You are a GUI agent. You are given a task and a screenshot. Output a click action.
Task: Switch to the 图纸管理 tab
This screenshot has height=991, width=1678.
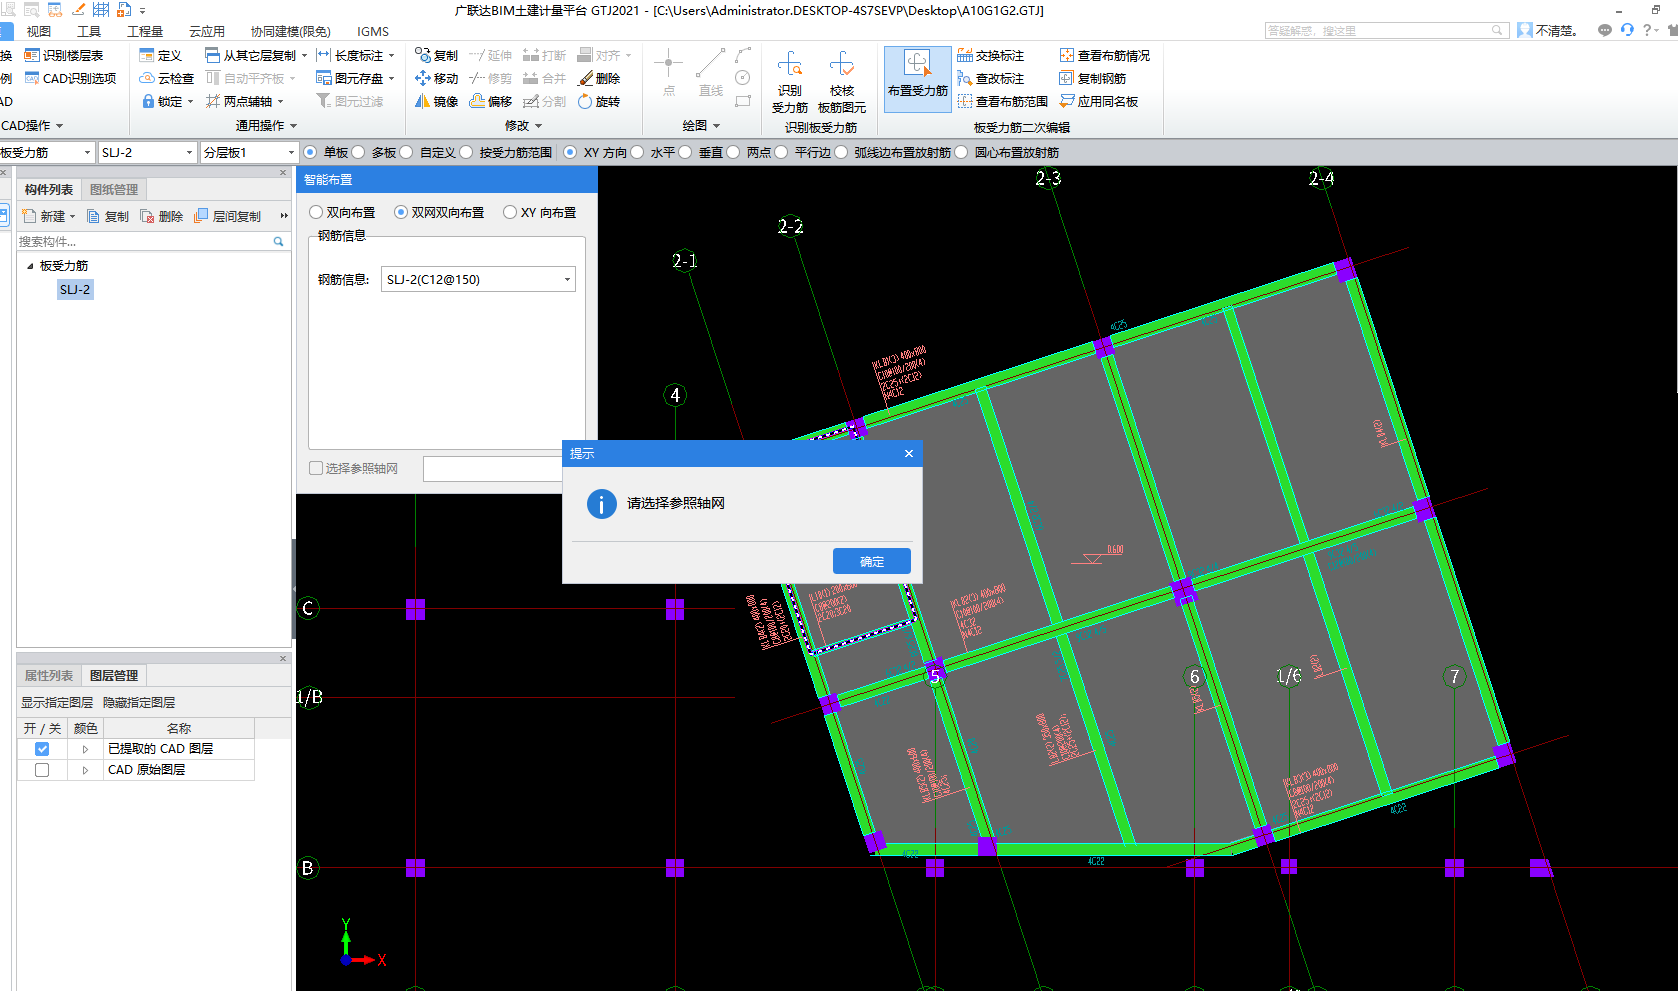tap(114, 189)
